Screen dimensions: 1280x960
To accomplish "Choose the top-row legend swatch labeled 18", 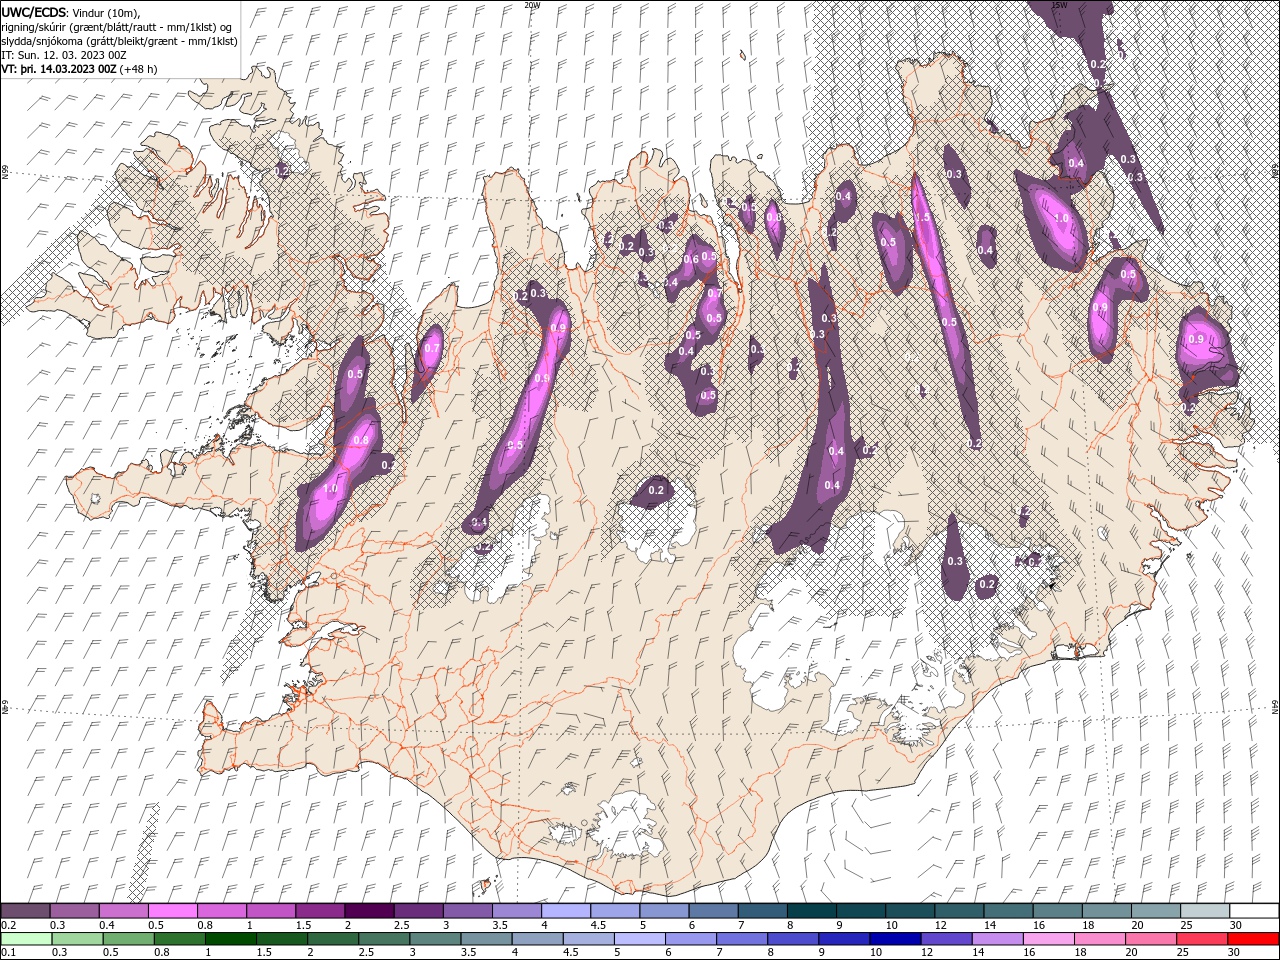I will tap(1108, 911).
